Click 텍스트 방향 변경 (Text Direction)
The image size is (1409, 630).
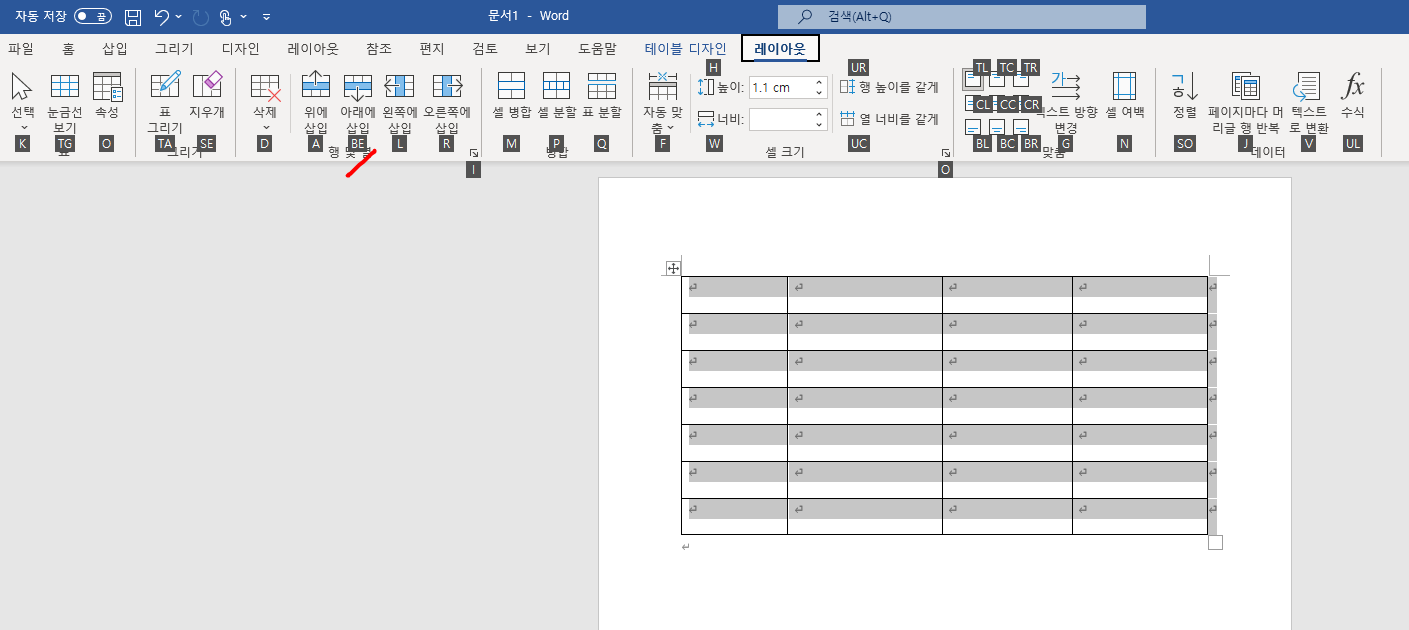point(1066,104)
